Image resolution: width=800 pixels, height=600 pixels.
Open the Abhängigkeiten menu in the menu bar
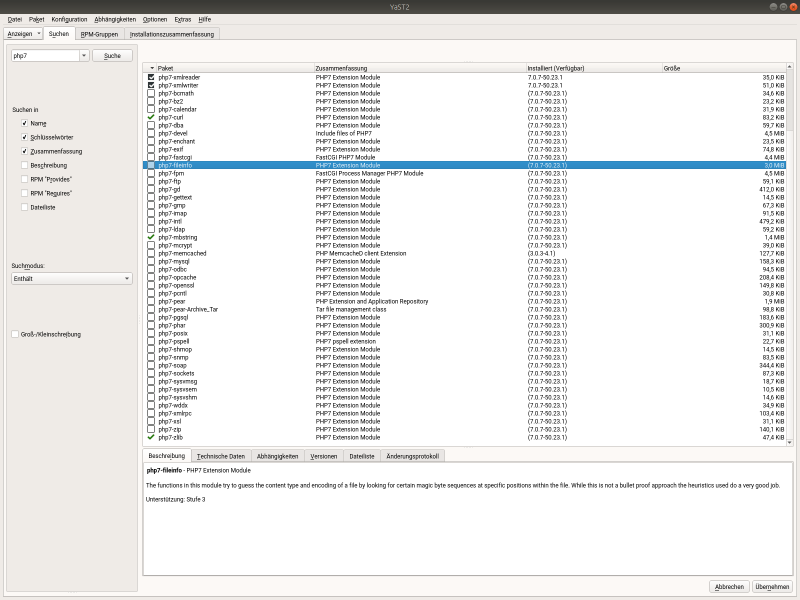[115, 19]
